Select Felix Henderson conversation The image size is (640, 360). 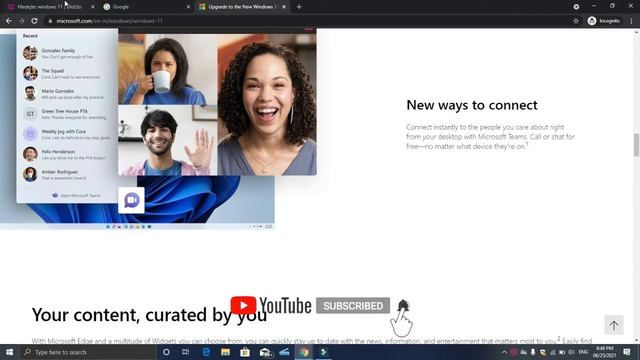coord(67,154)
